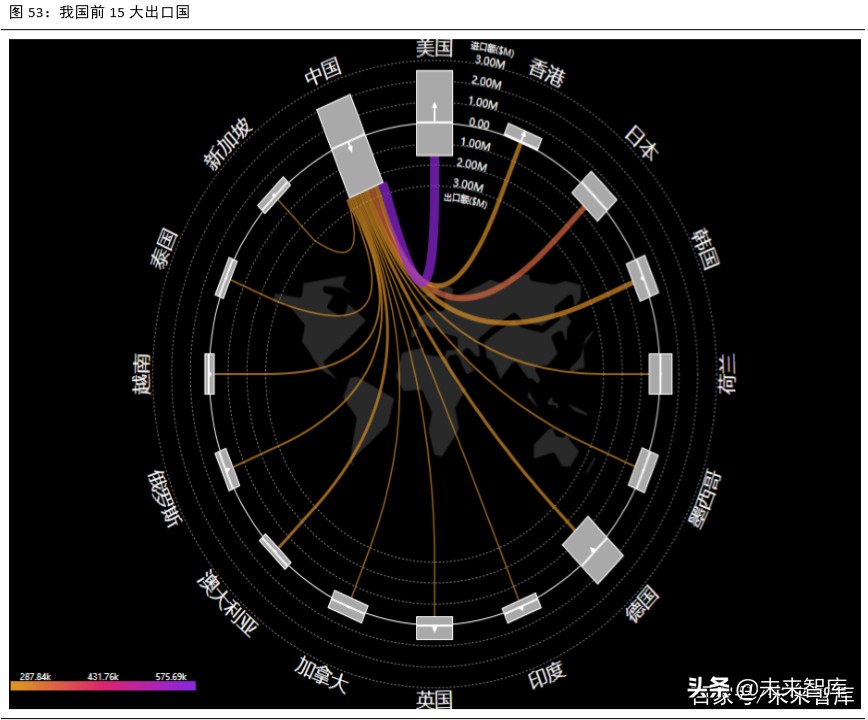The width and height of the screenshot is (868, 720).
Task: Click the 3.00M import axis label
Action: pos(489,63)
